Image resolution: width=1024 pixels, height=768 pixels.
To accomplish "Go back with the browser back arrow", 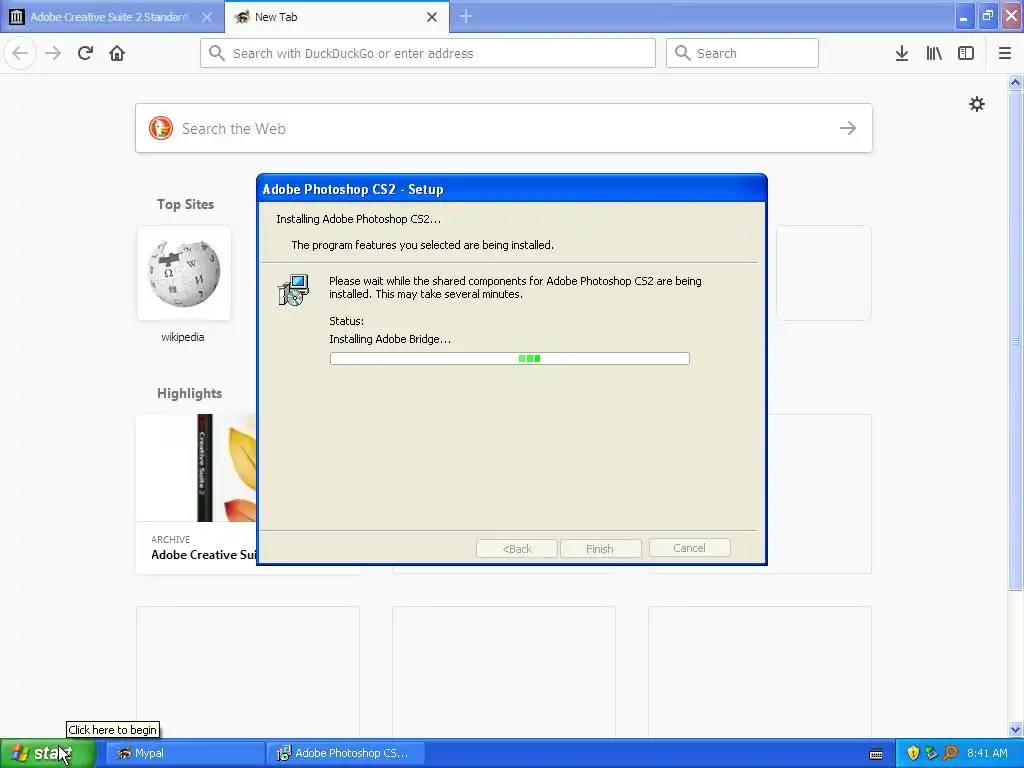I will 20,53.
